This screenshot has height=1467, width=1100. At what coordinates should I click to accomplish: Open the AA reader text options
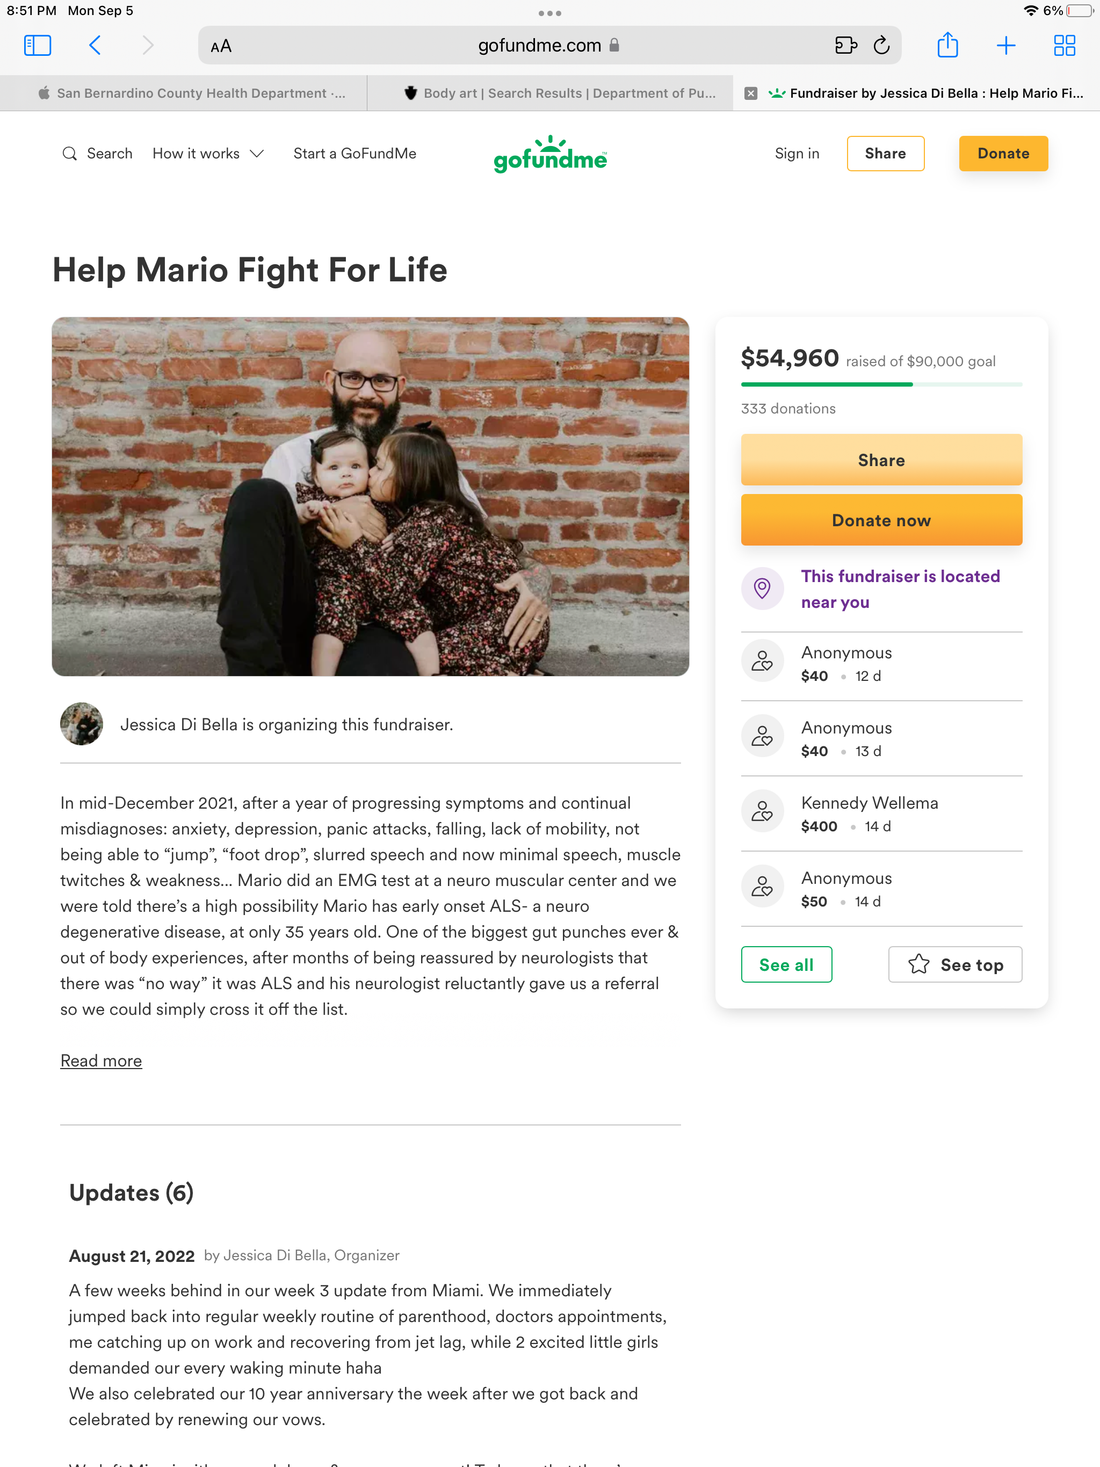(x=221, y=46)
